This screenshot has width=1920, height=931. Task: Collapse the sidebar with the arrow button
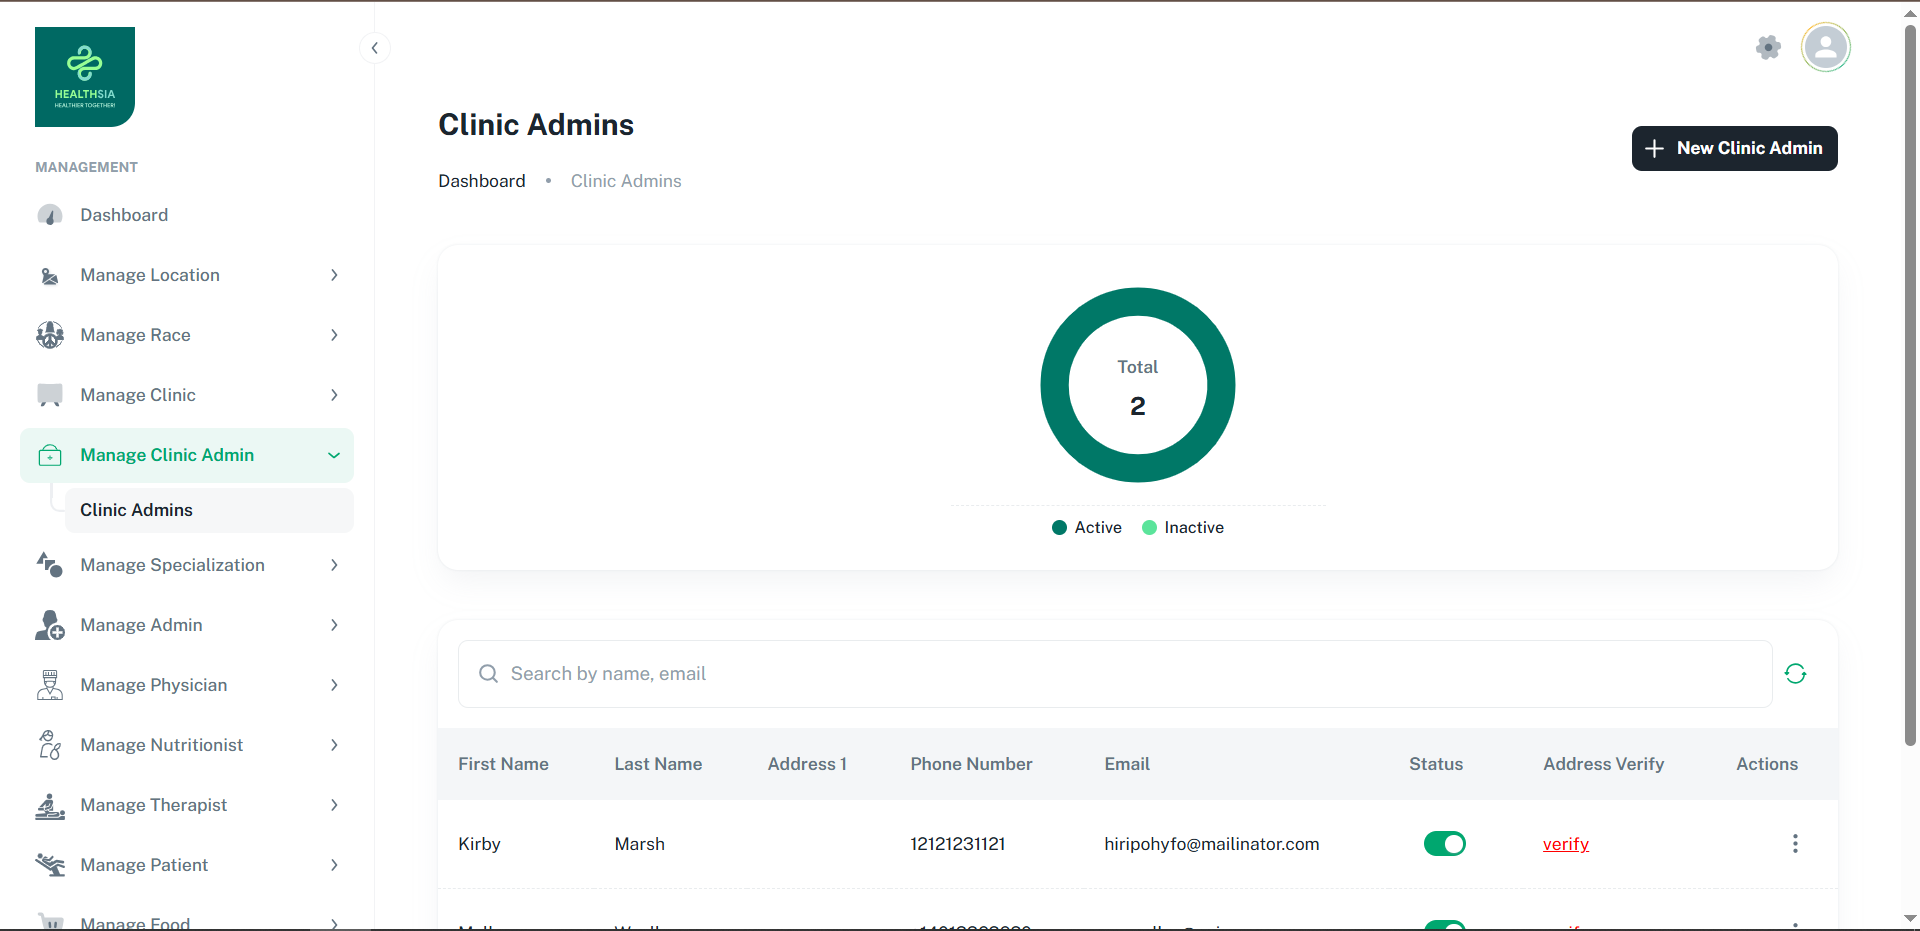tap(374, 48)
